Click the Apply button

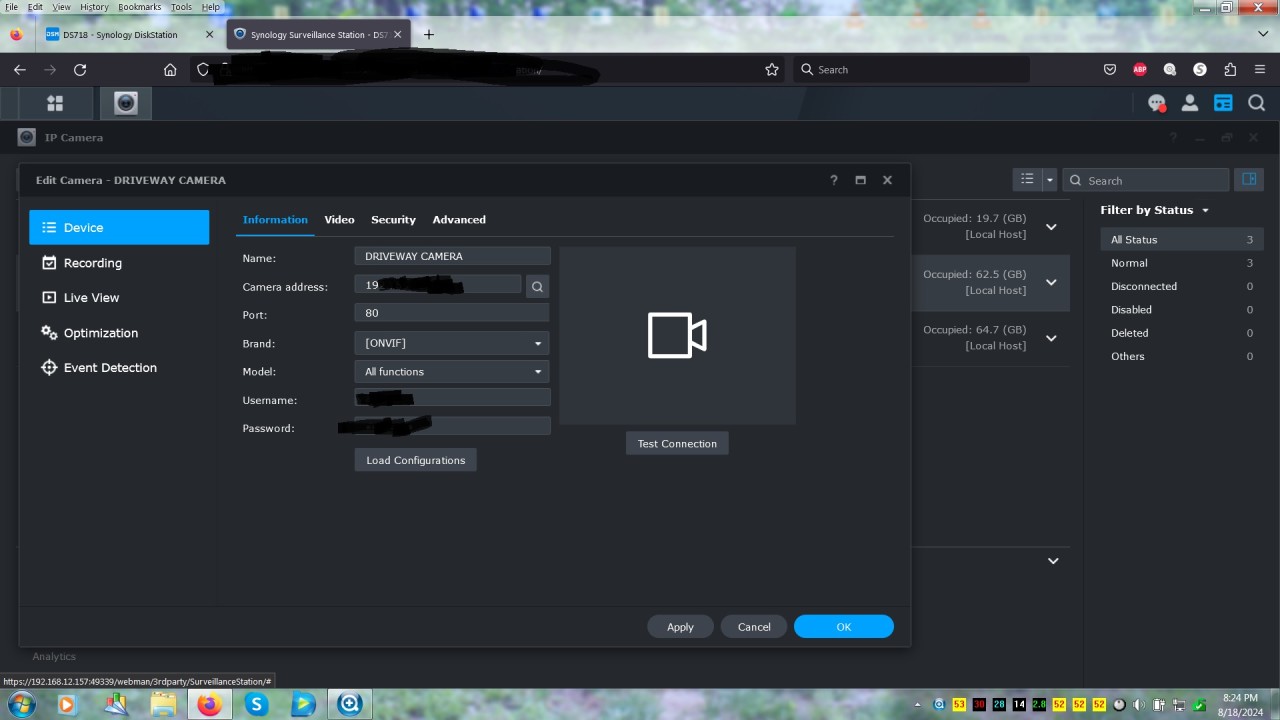pyautogui.click(x=680, y=627)
